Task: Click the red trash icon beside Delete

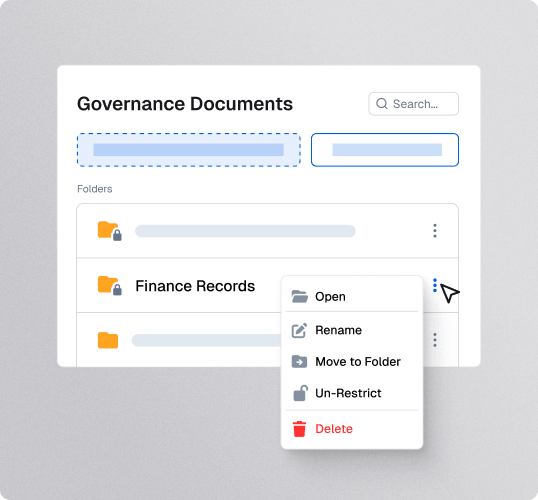Action: click(299, 429)
